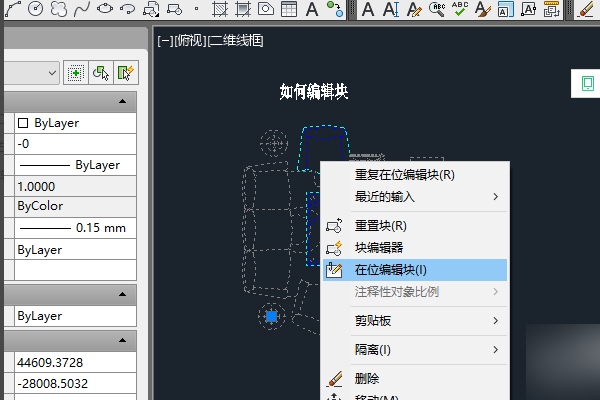Screen dimensions: 600x400
Task: Select the Revision Cloud tool
Action: [59, 9]
